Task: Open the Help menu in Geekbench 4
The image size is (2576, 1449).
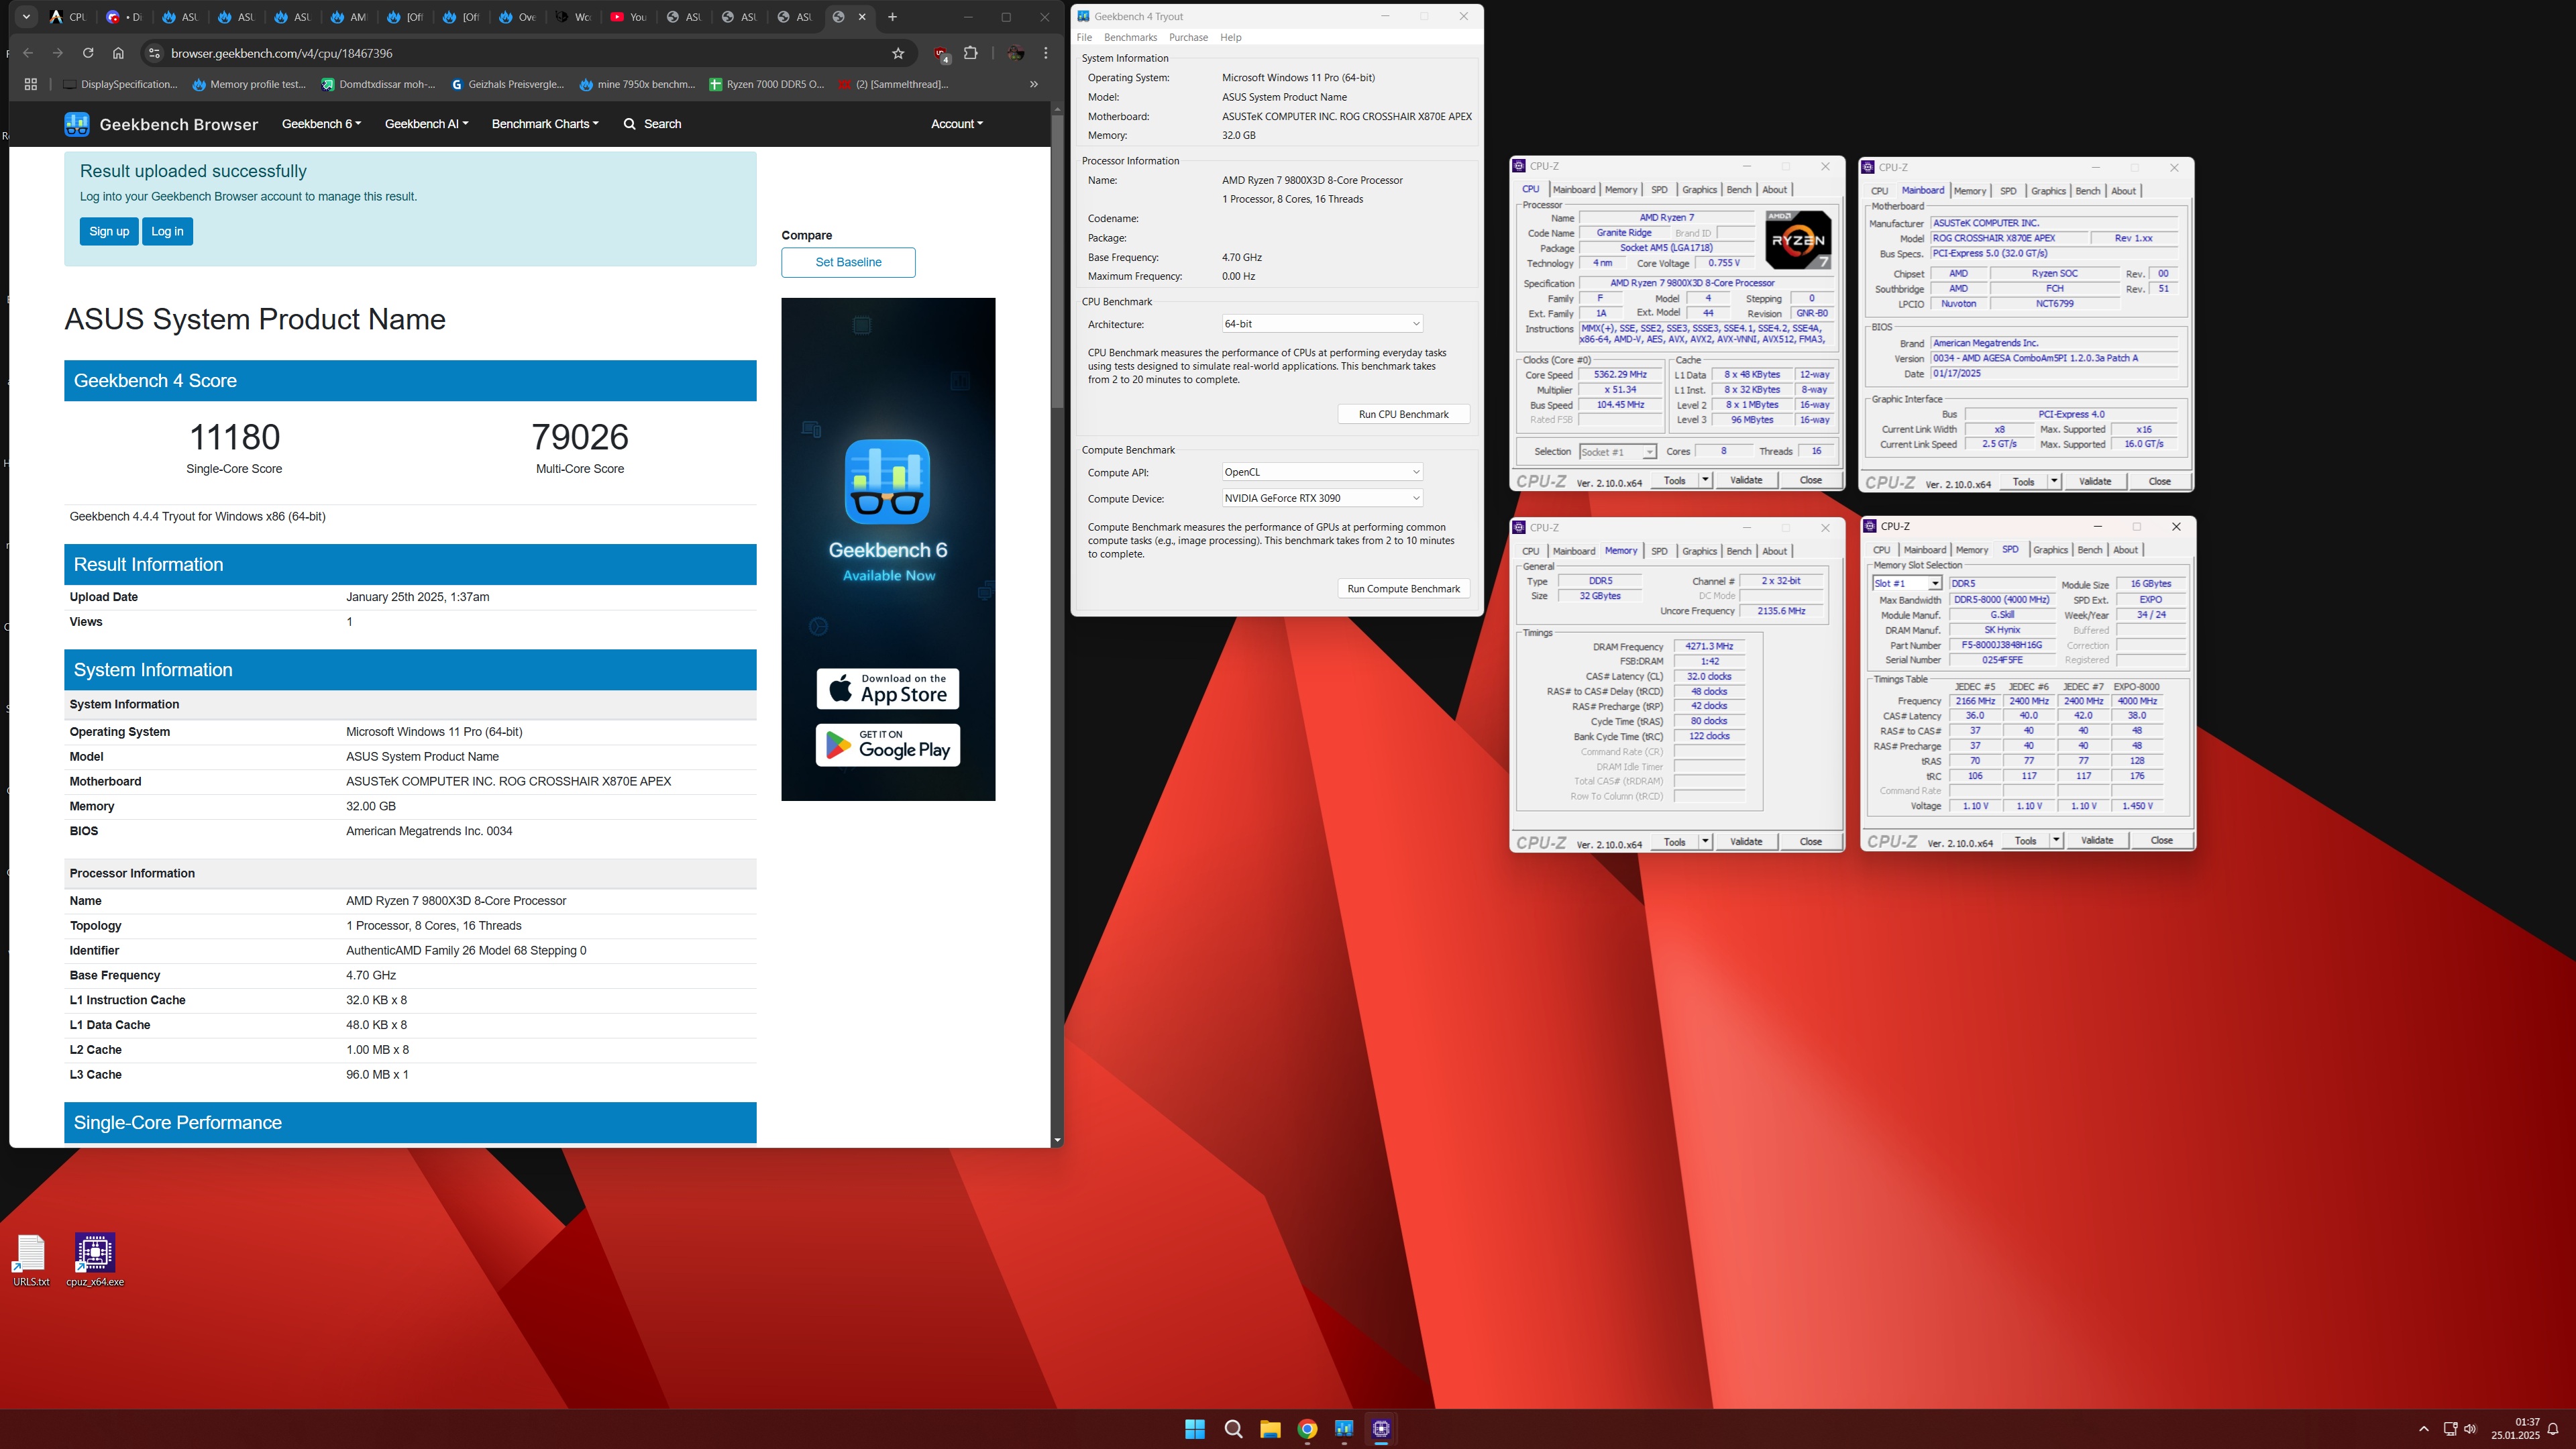Action: [1230, 37]
